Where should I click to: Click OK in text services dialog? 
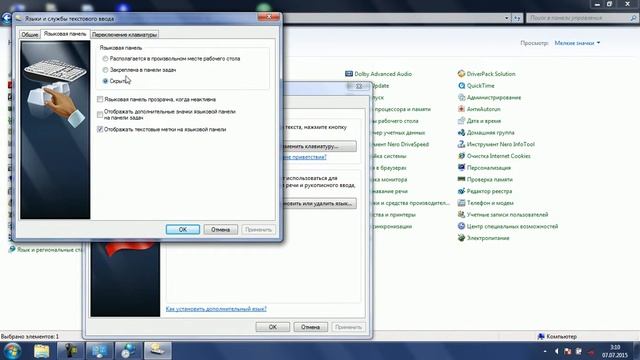[x=183, y=229]
